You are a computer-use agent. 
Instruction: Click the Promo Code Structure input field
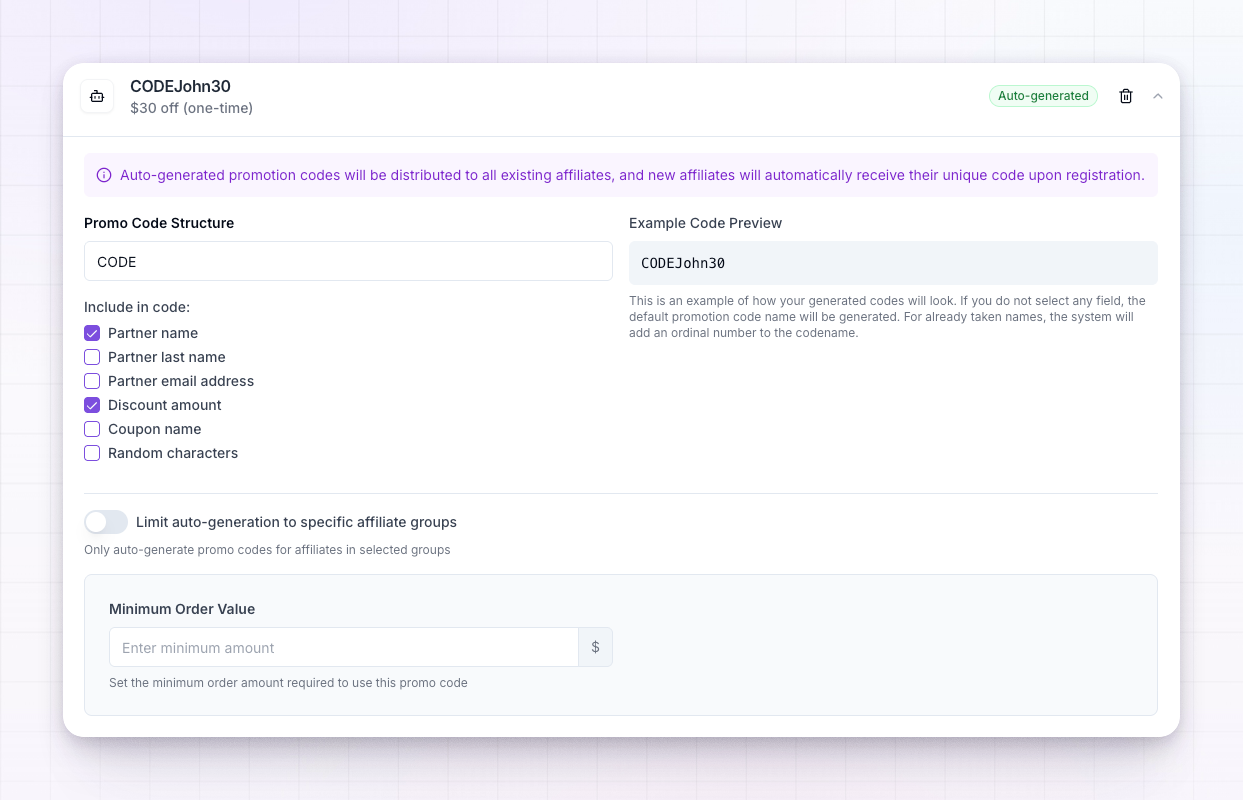[x=348, y=261]
